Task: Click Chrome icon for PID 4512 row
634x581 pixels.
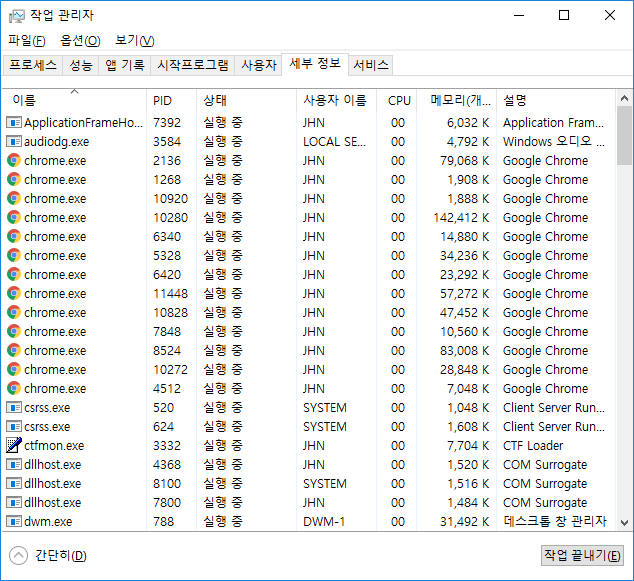Action: [x=14, y=388]
